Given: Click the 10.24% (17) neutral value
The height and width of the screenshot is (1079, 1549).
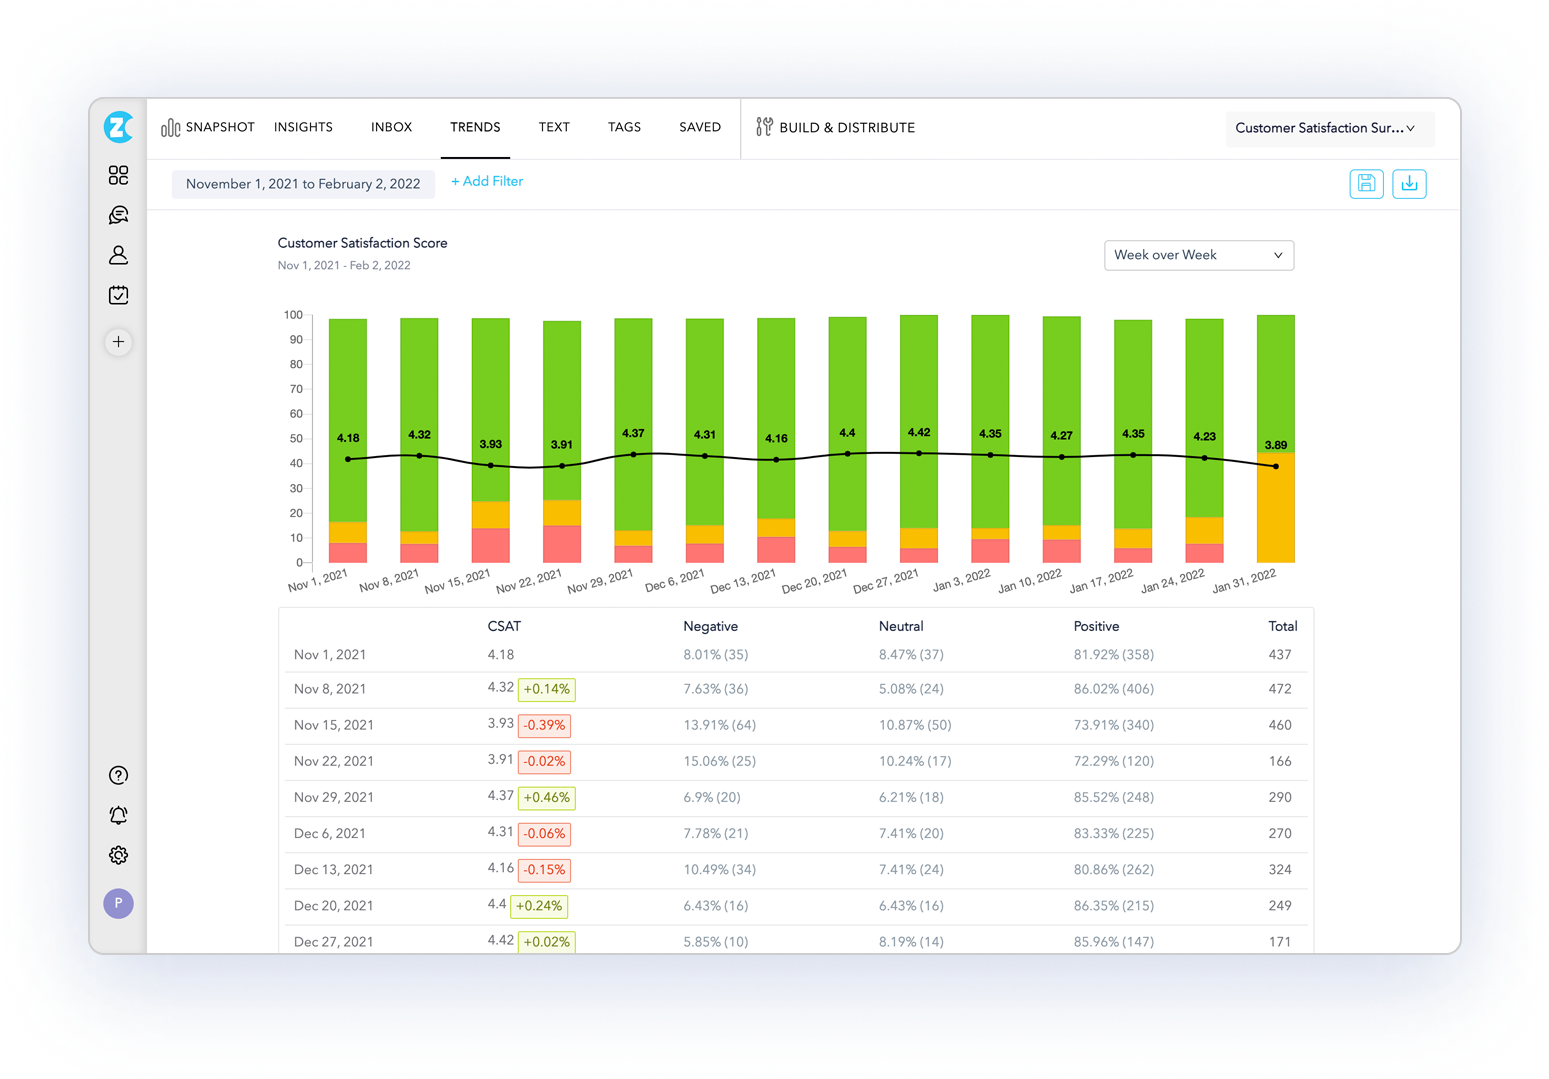Looking at the screenshot, I should (x=915, y=761).
